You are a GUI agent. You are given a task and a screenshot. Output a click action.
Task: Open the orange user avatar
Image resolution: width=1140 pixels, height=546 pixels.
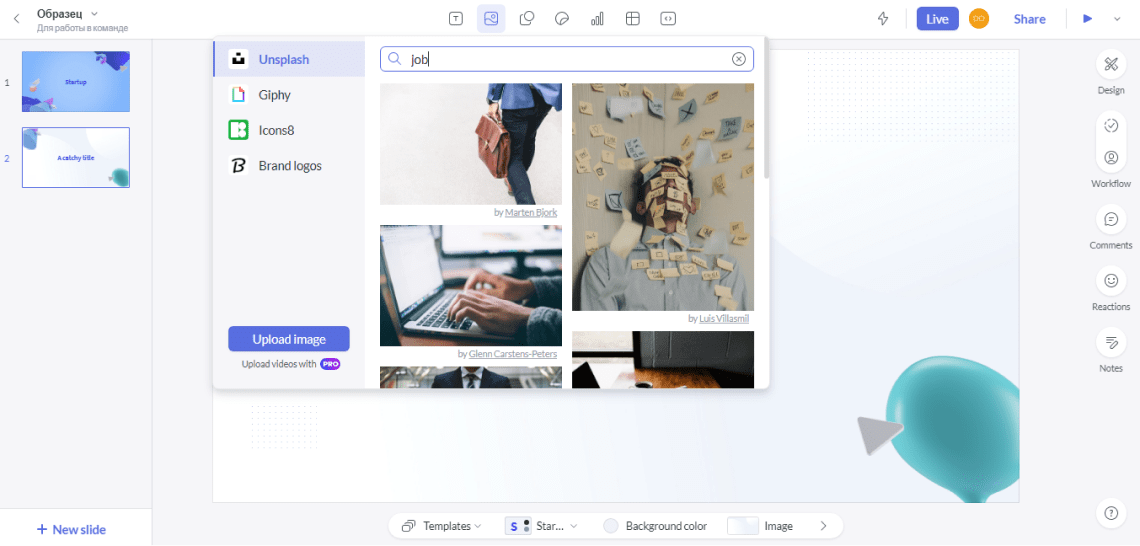click(x=979, y=19)
